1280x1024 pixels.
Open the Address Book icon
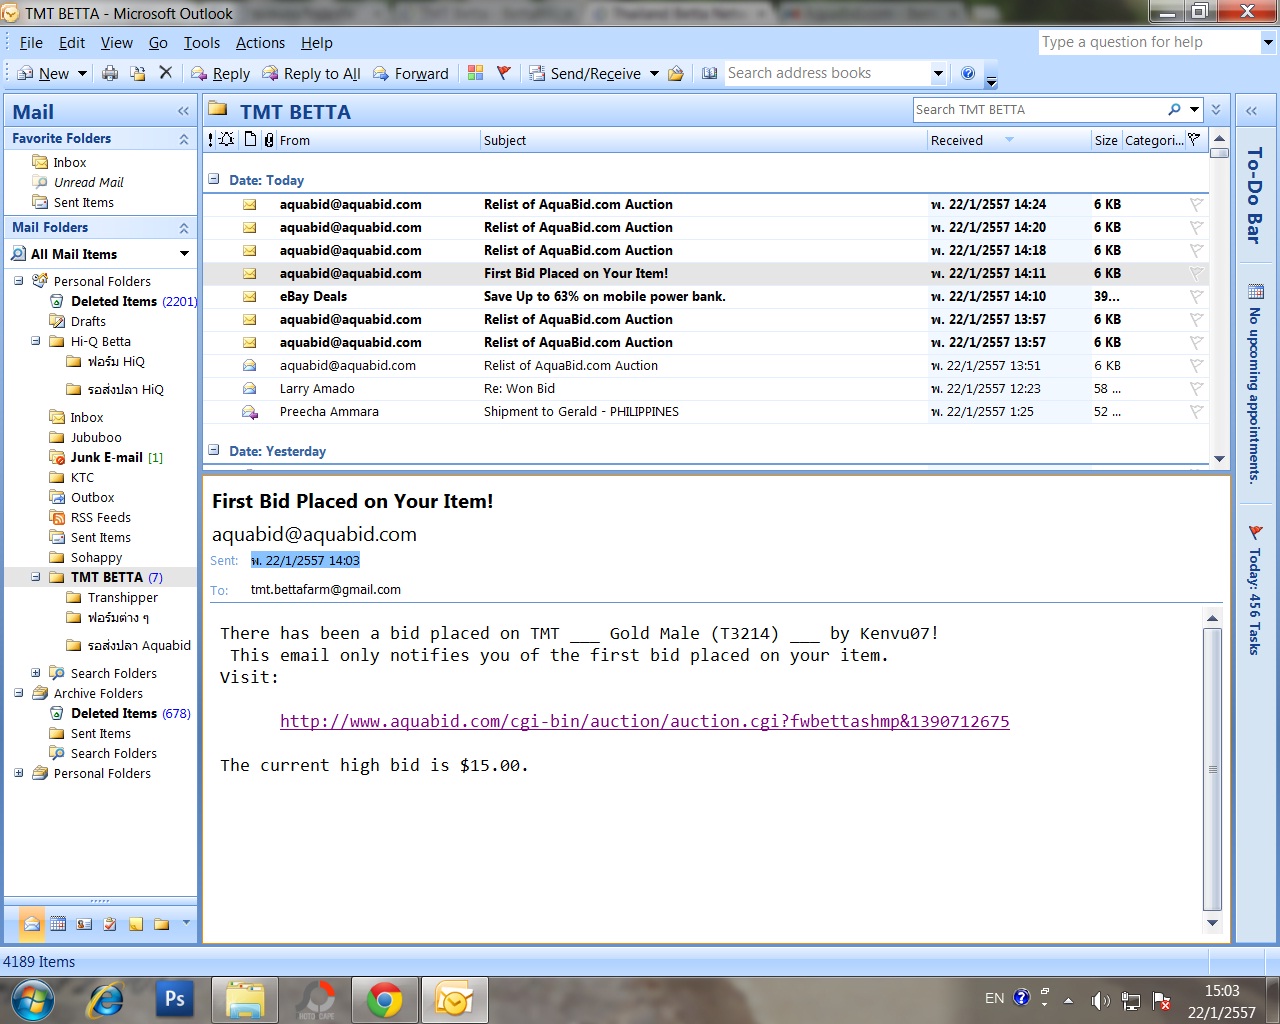710,73
